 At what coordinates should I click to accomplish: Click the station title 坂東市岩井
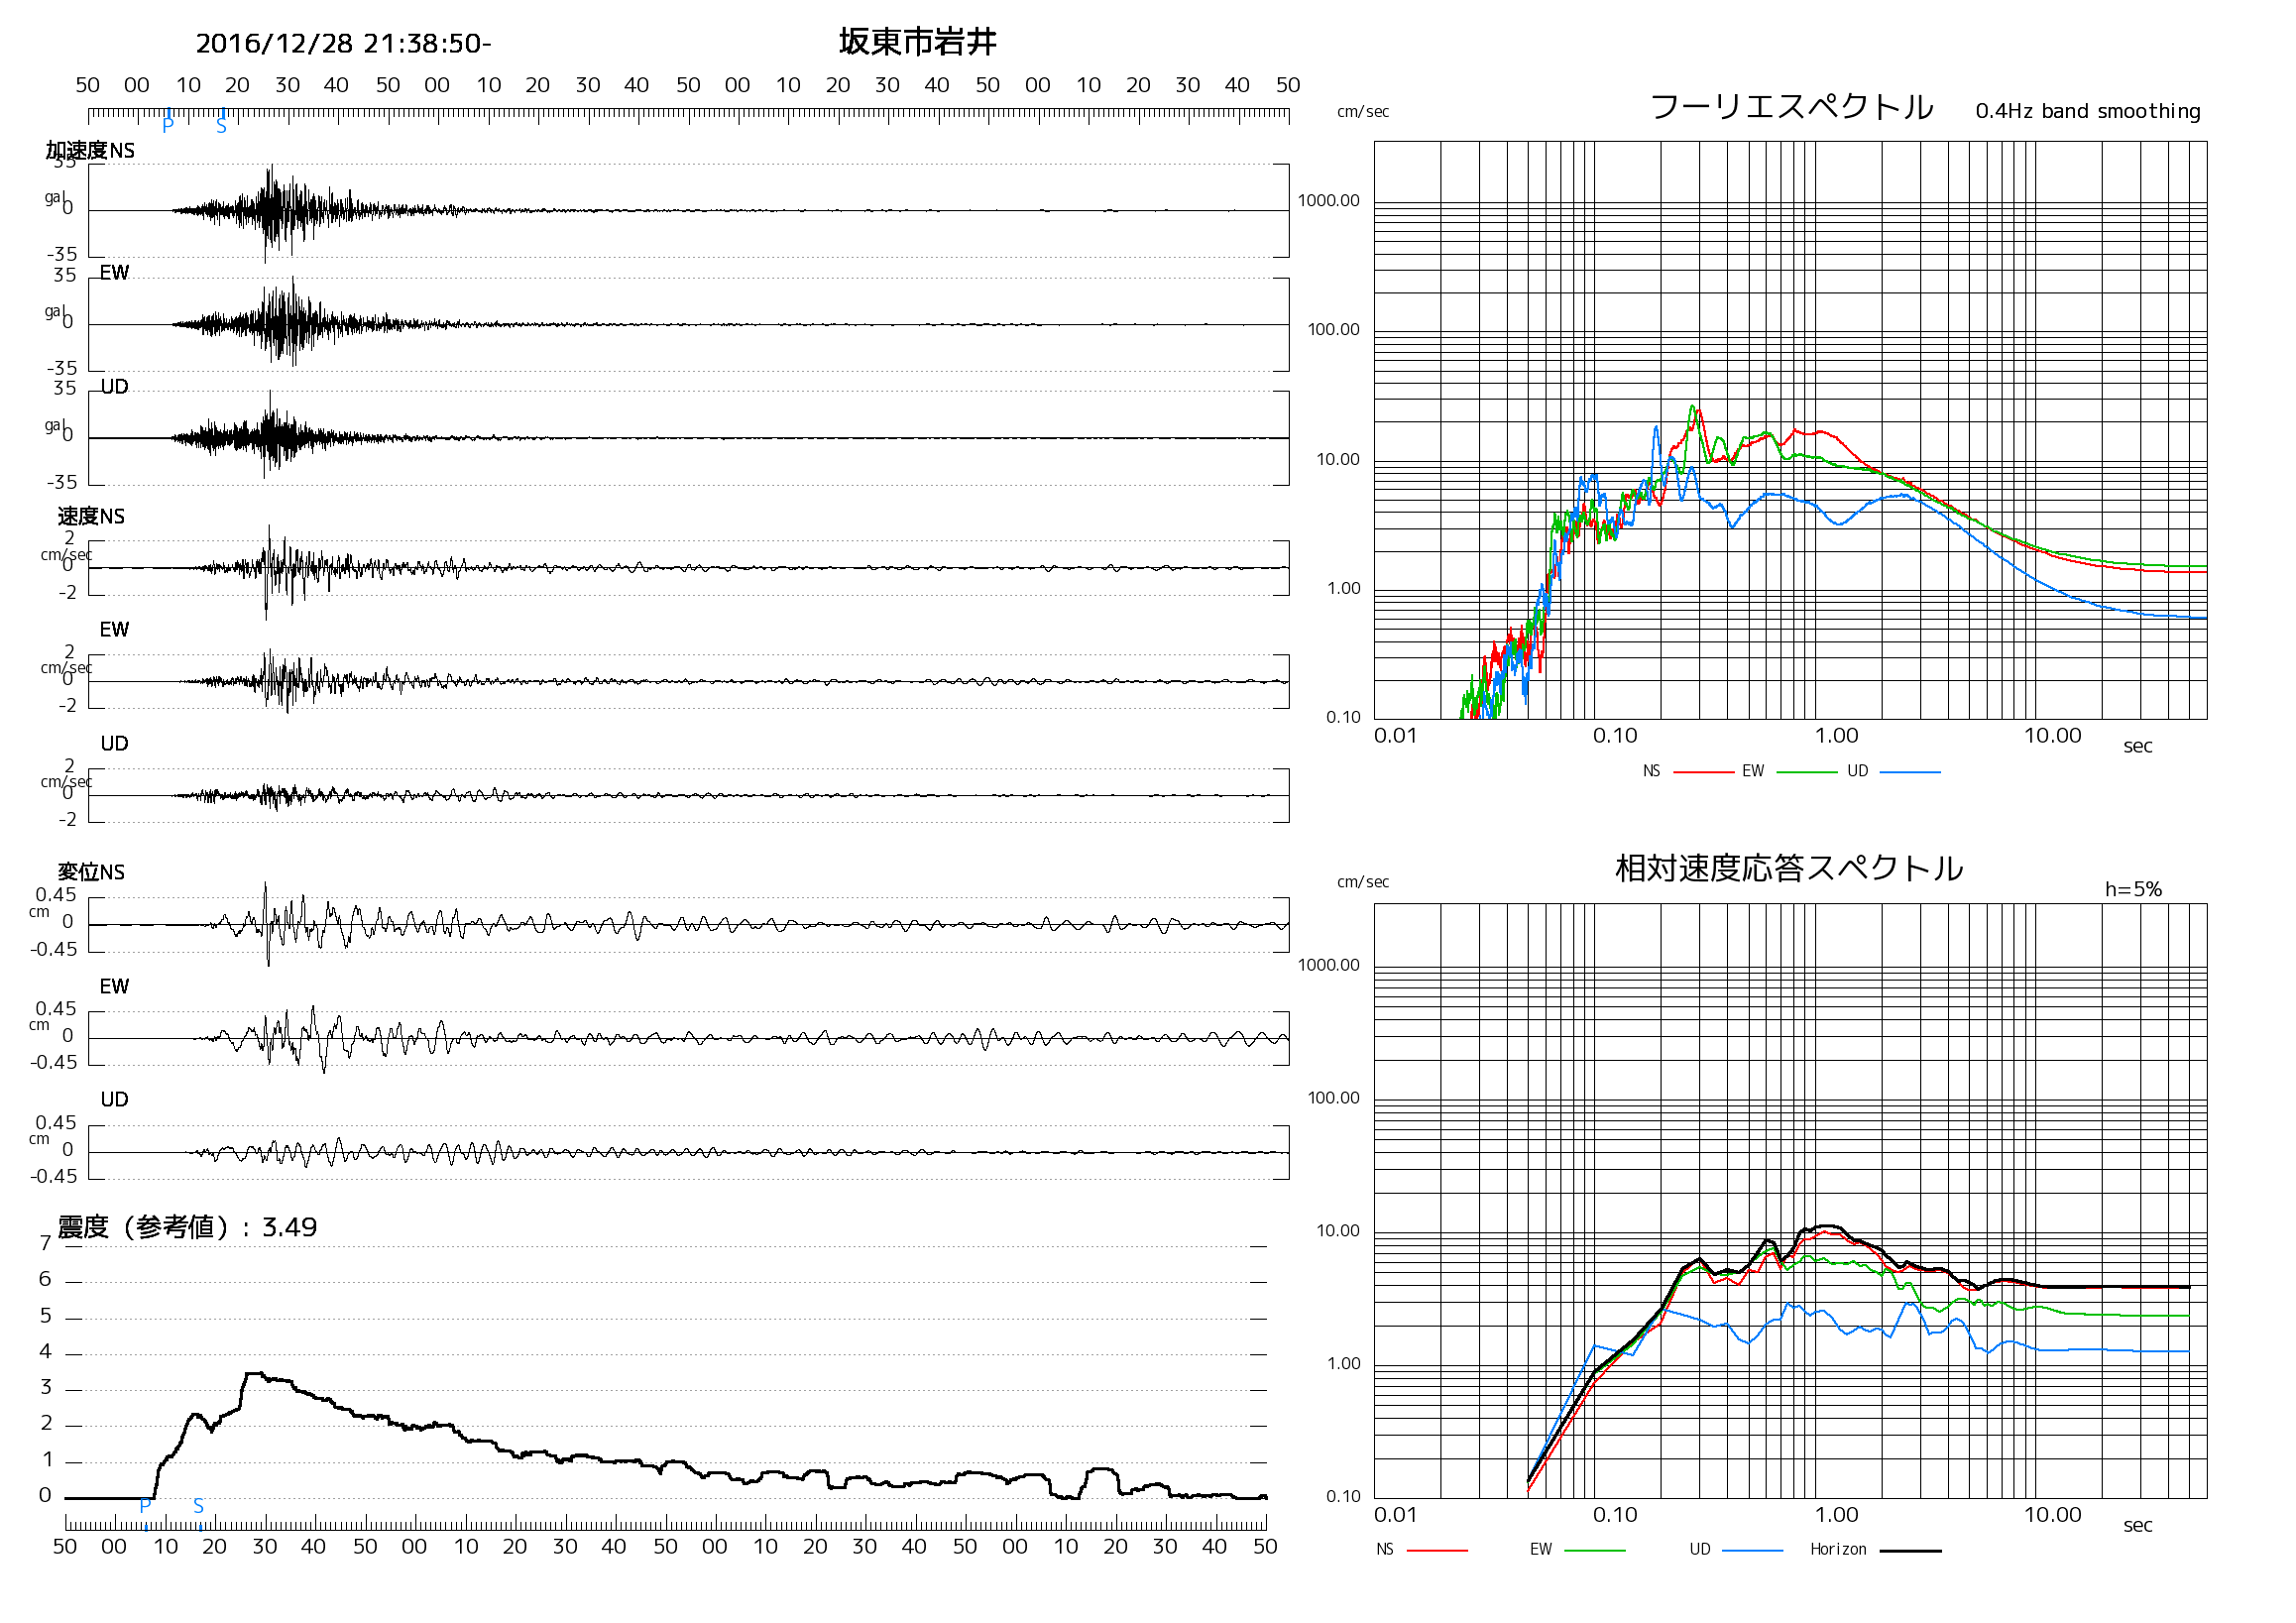click(917, 42)
